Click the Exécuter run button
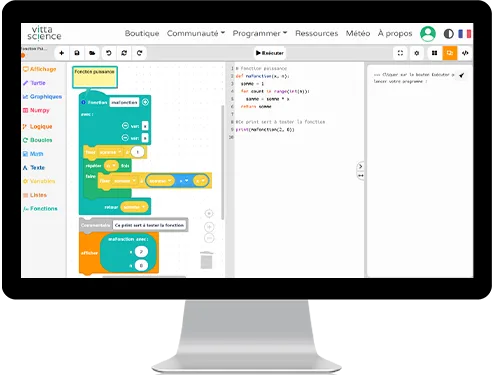This screenshot has width=494, height=376. (270, 53)
